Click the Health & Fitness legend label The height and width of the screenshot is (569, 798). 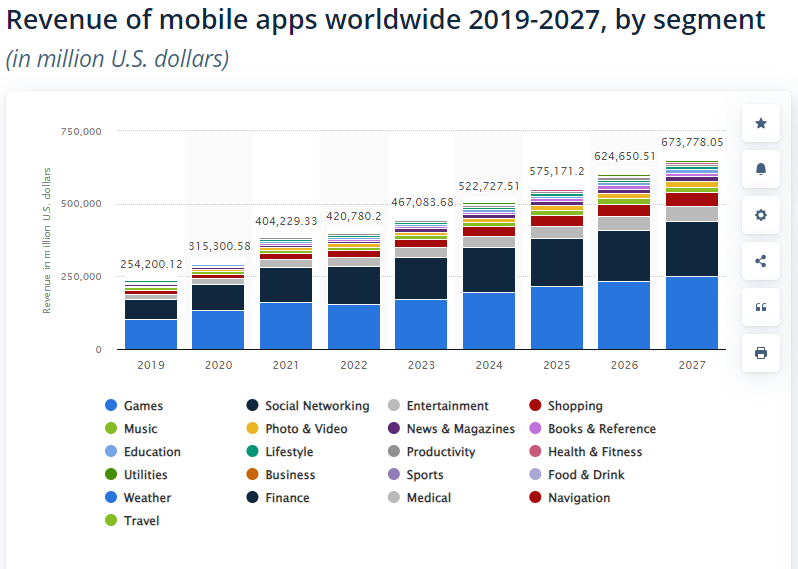(x=595, y=451)
